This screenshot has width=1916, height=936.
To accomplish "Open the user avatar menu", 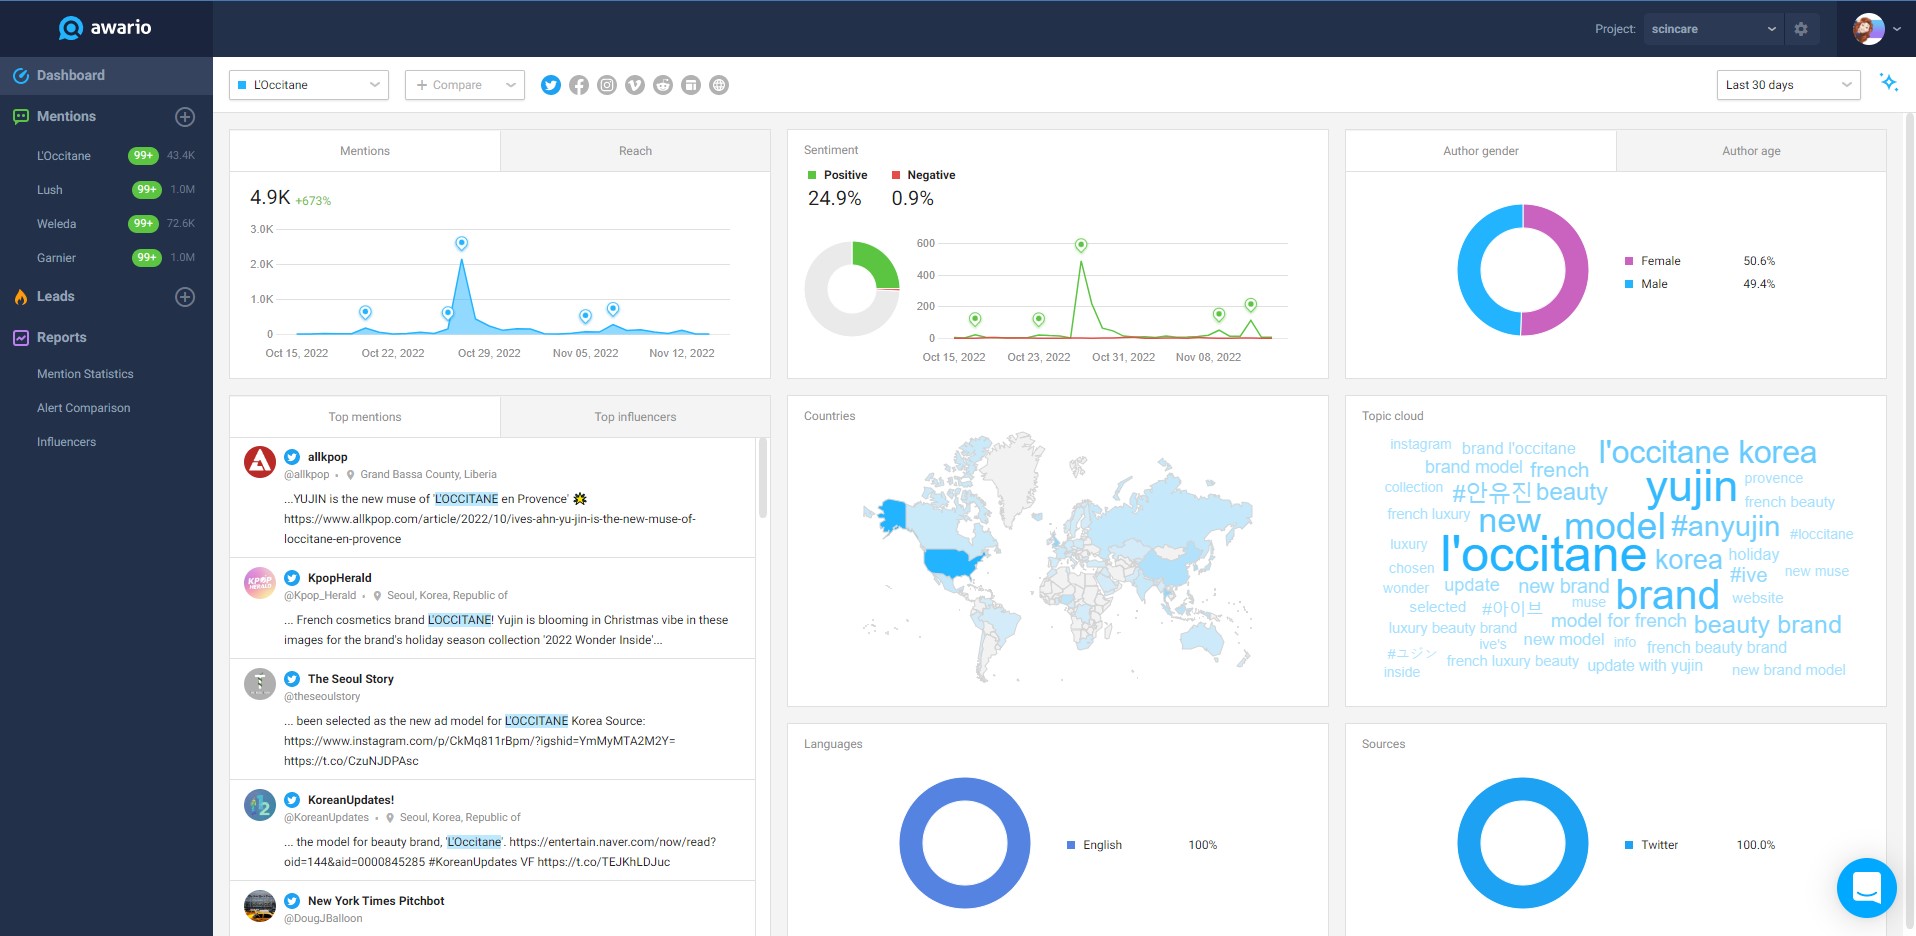I will pyautogui.click(x=1876, y=29).
